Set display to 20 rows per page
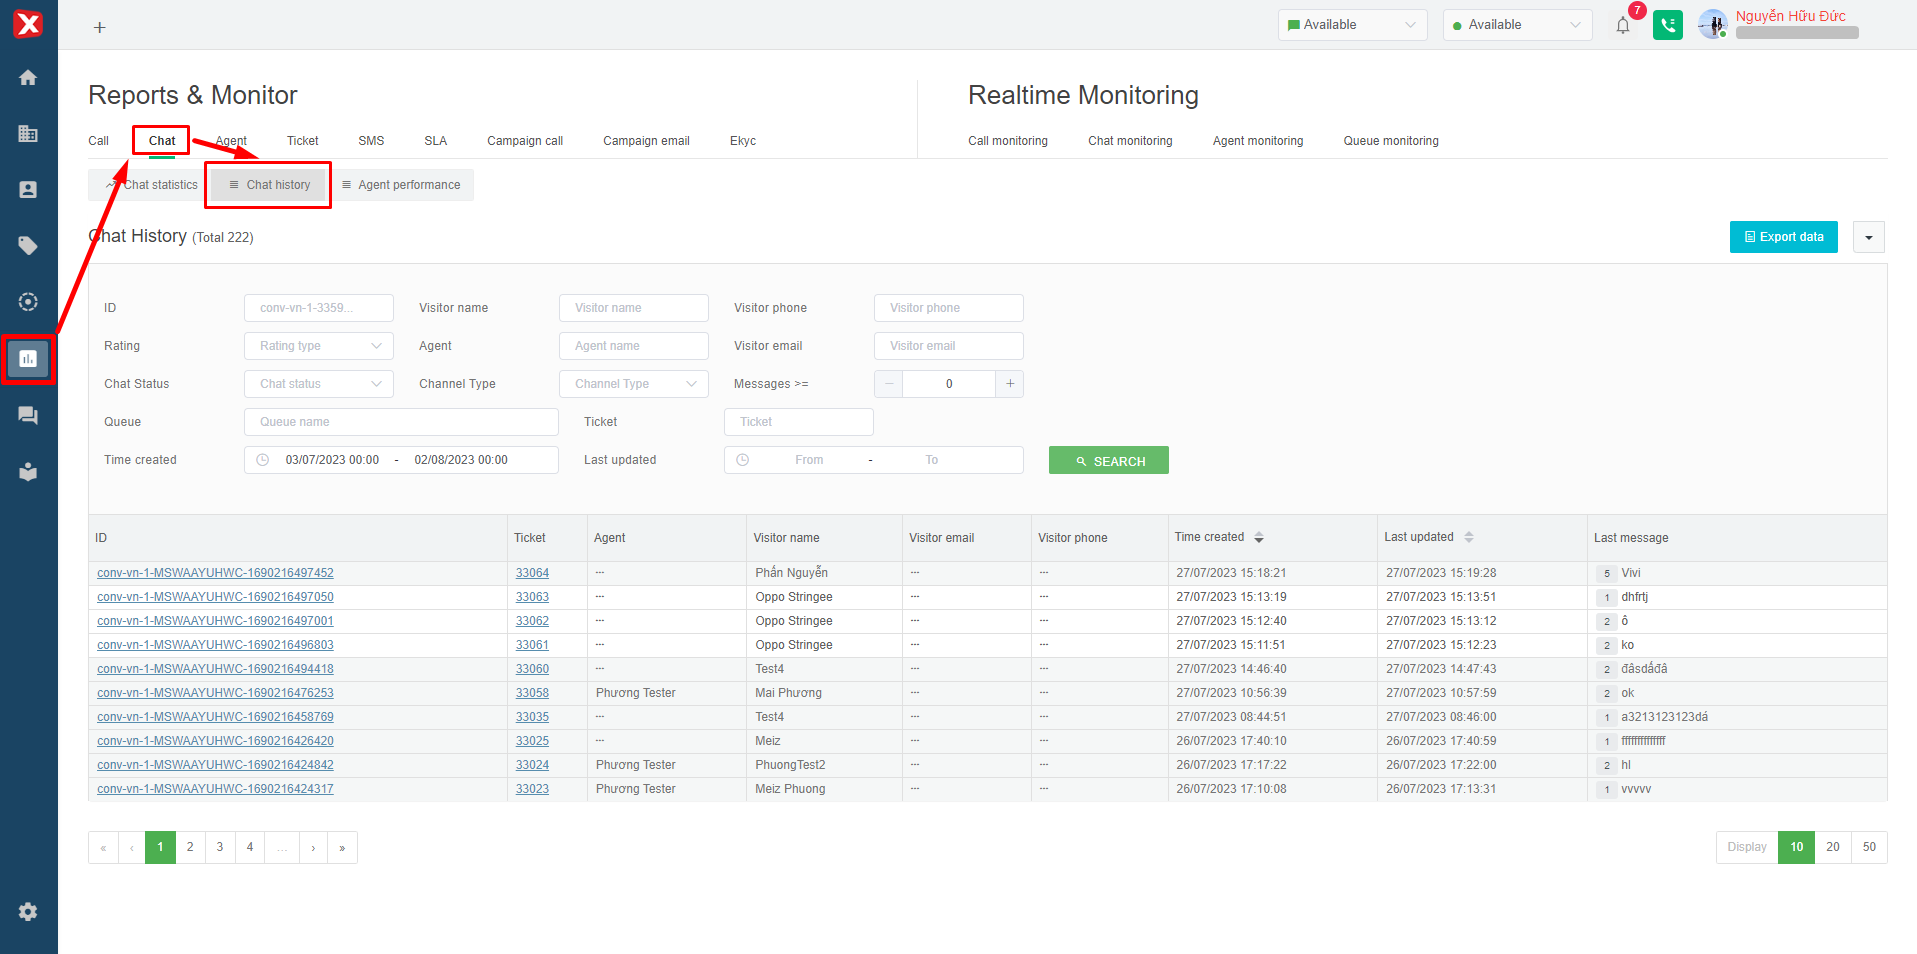1917x954 pixels. click(1832, 847)
